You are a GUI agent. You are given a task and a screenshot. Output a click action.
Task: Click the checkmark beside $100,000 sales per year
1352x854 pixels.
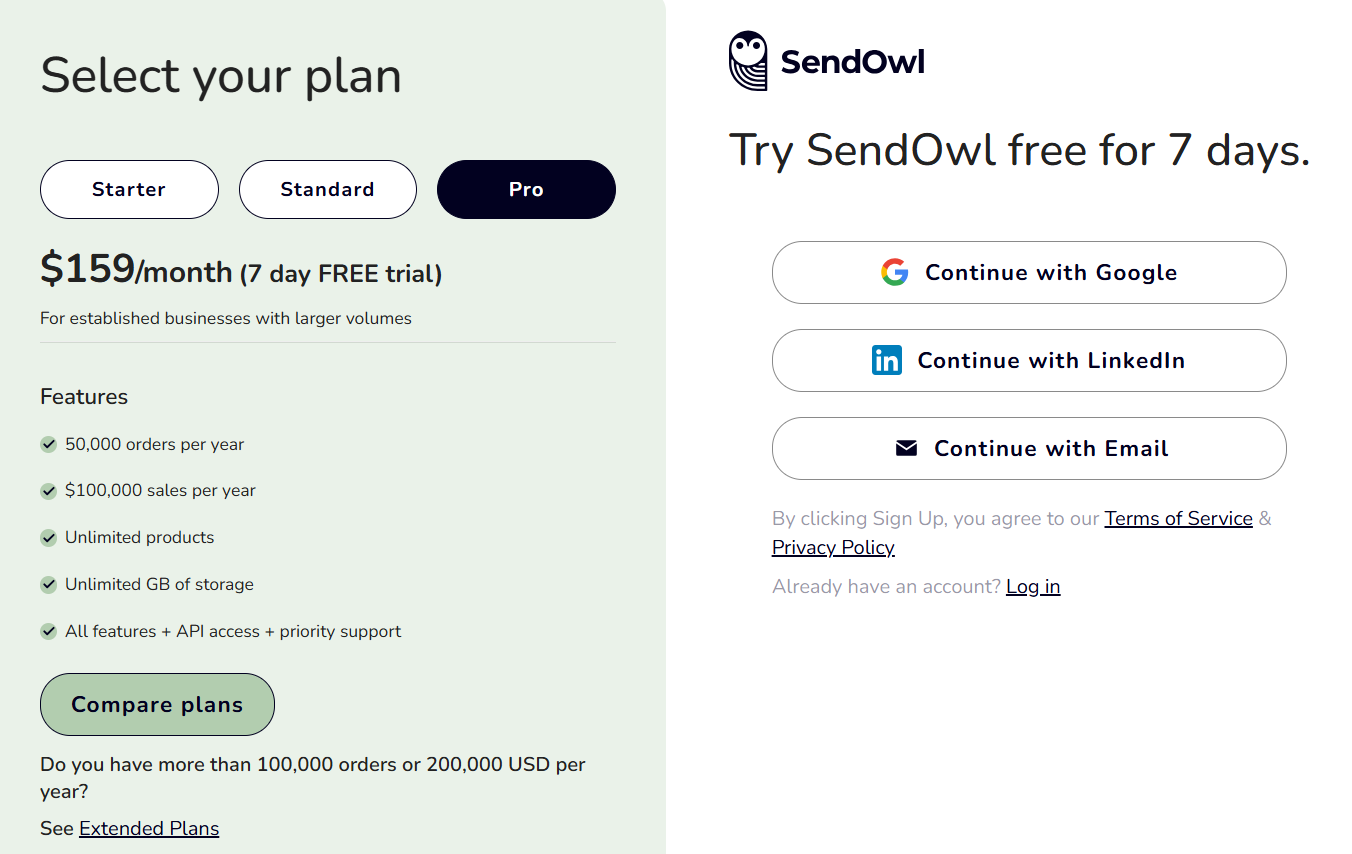[x=48, y=491]
